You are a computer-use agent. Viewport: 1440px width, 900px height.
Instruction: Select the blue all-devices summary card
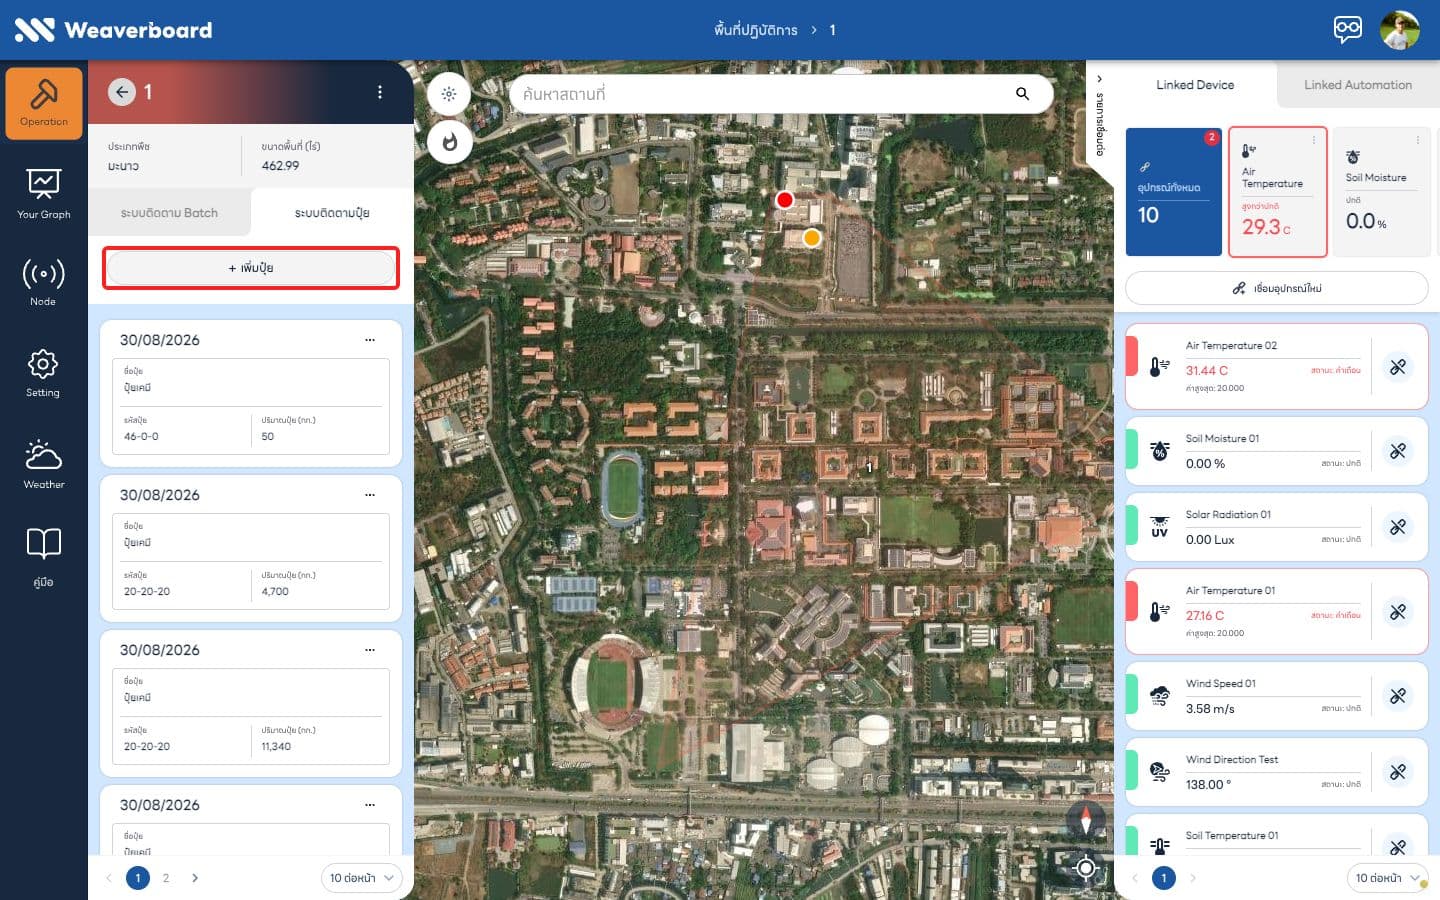[1174, 192]
